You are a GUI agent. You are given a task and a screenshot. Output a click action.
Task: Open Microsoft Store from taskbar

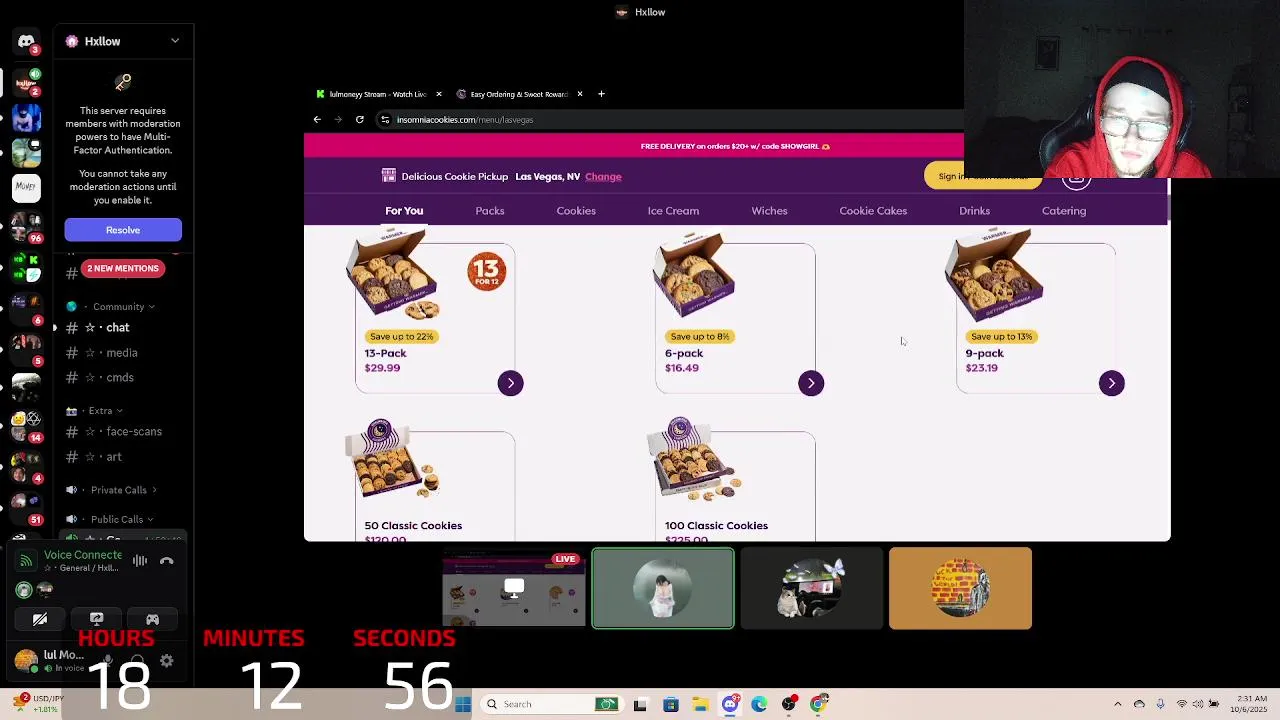[670, 704]
